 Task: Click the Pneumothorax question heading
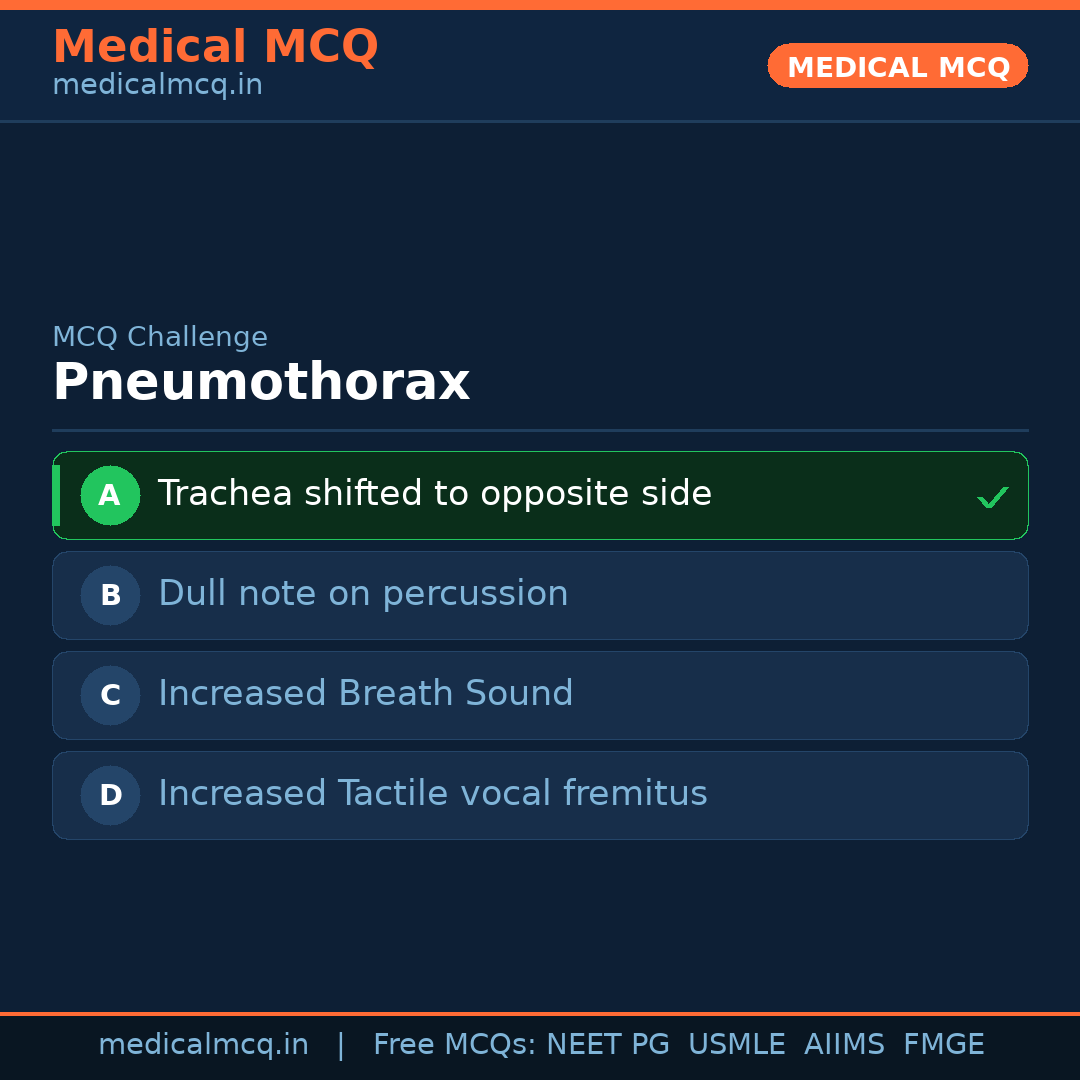[261, 382]
